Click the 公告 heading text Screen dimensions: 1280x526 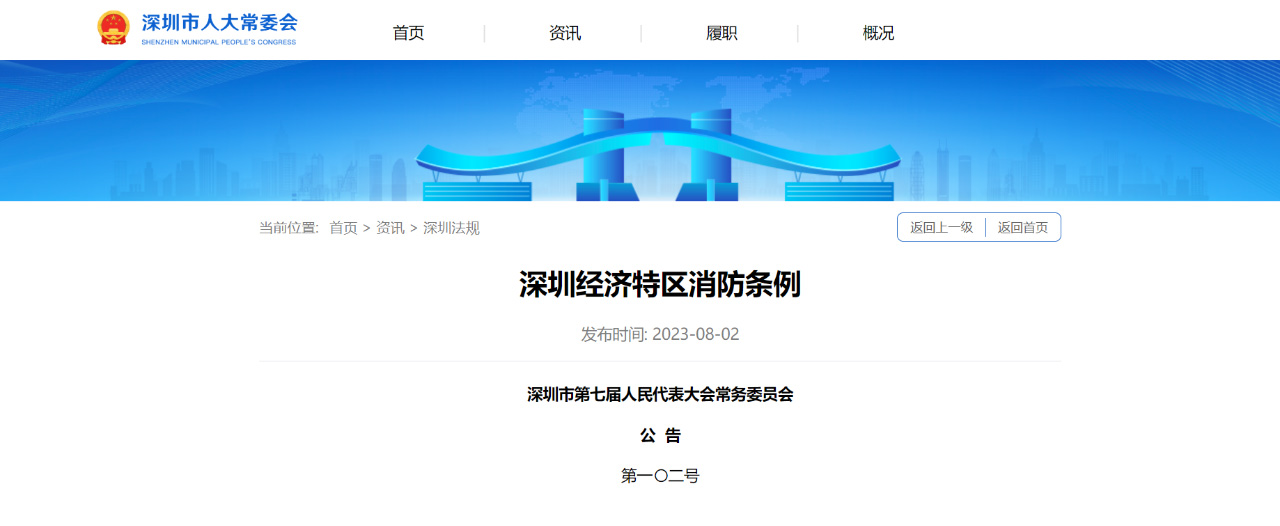tap(660, 435)
